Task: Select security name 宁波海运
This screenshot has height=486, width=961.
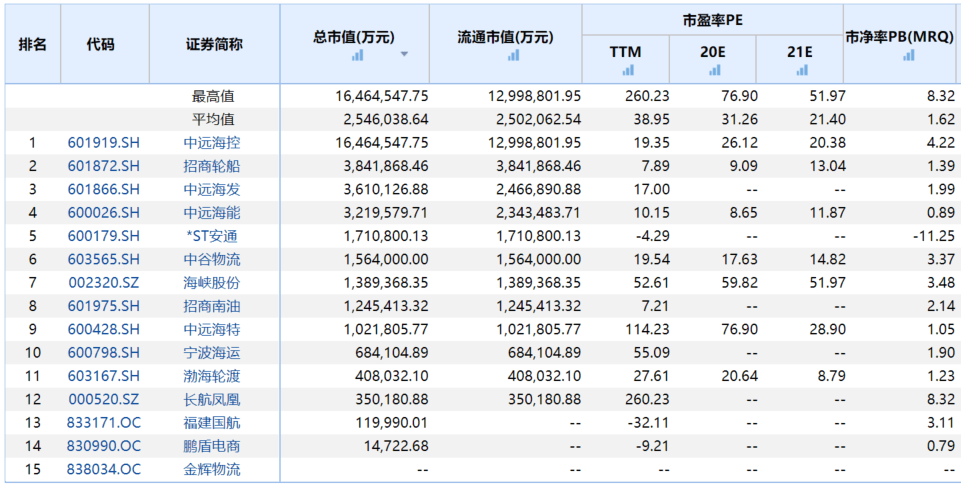Action: click(212, 352)
